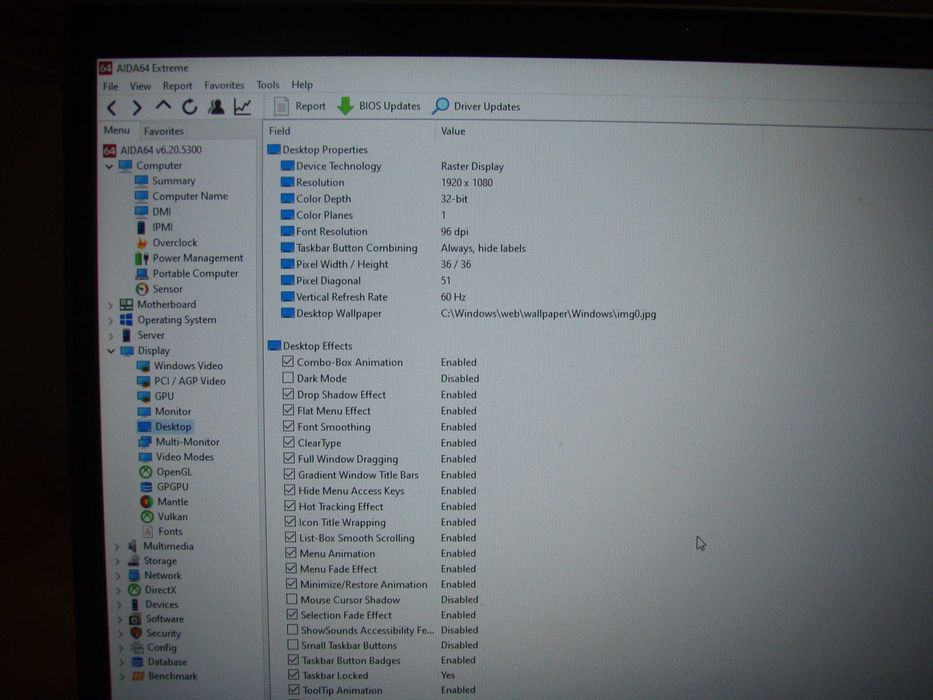Select the Desktop Wallpaper path value
This screenshot has width=933, height=700.
tap(548, 314)
